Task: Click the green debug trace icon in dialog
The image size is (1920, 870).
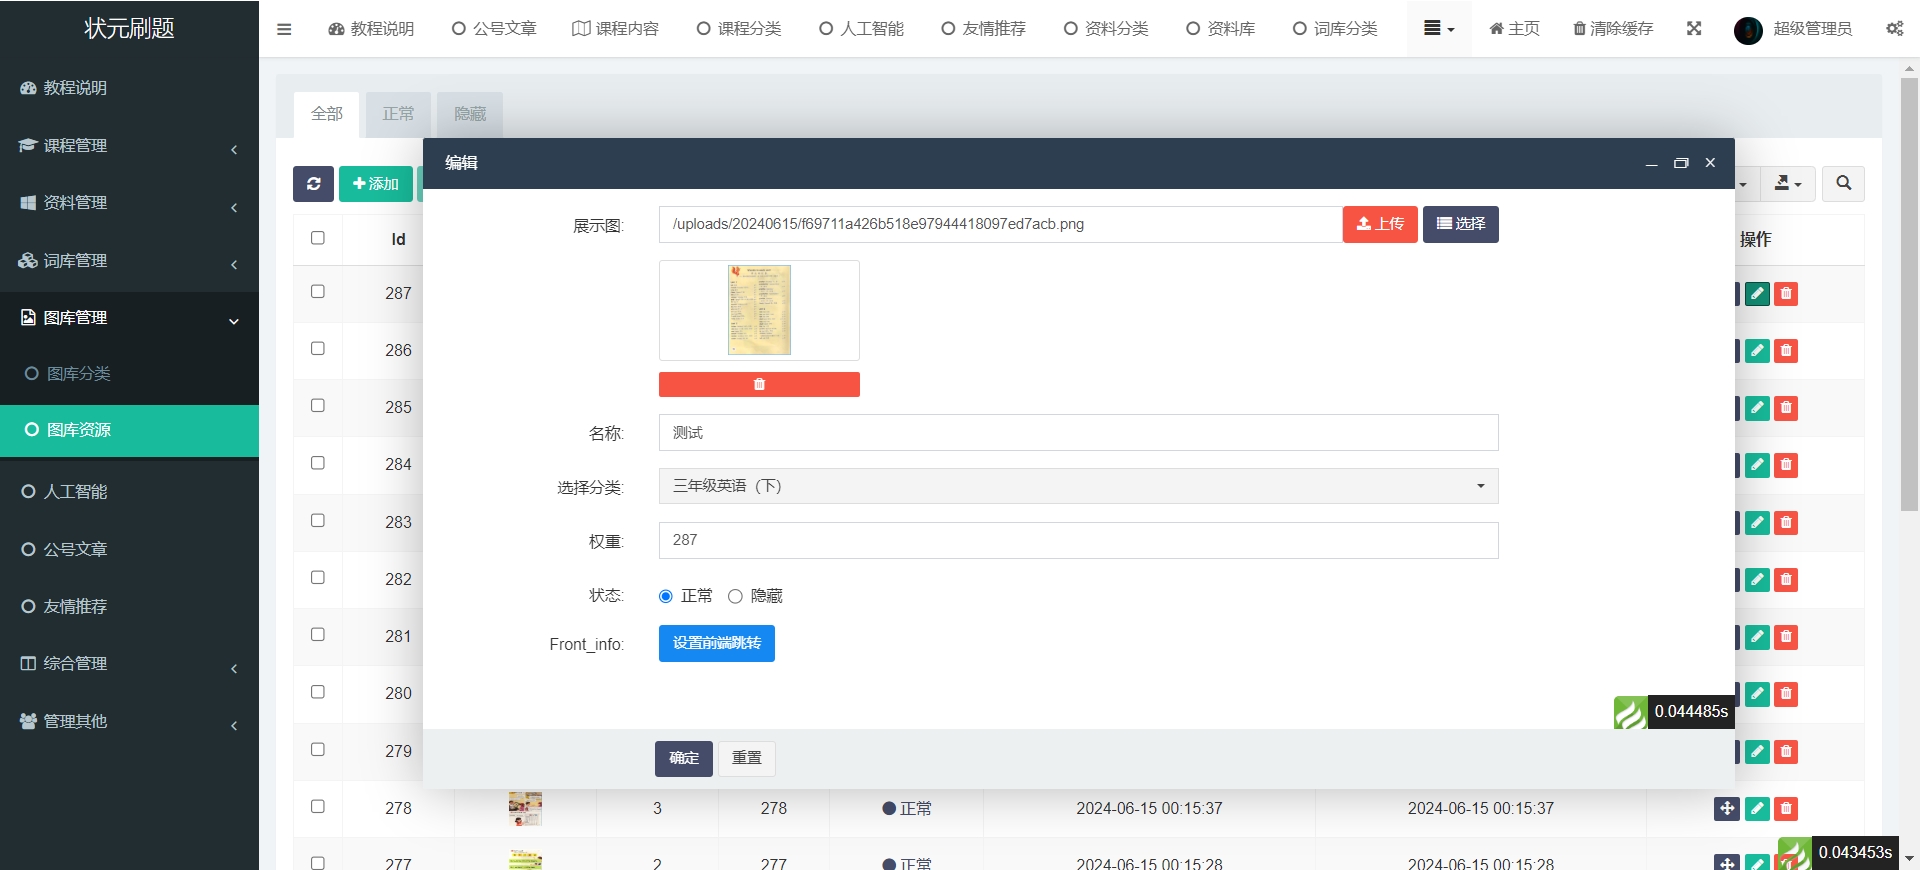Action: click(1630, 712)
